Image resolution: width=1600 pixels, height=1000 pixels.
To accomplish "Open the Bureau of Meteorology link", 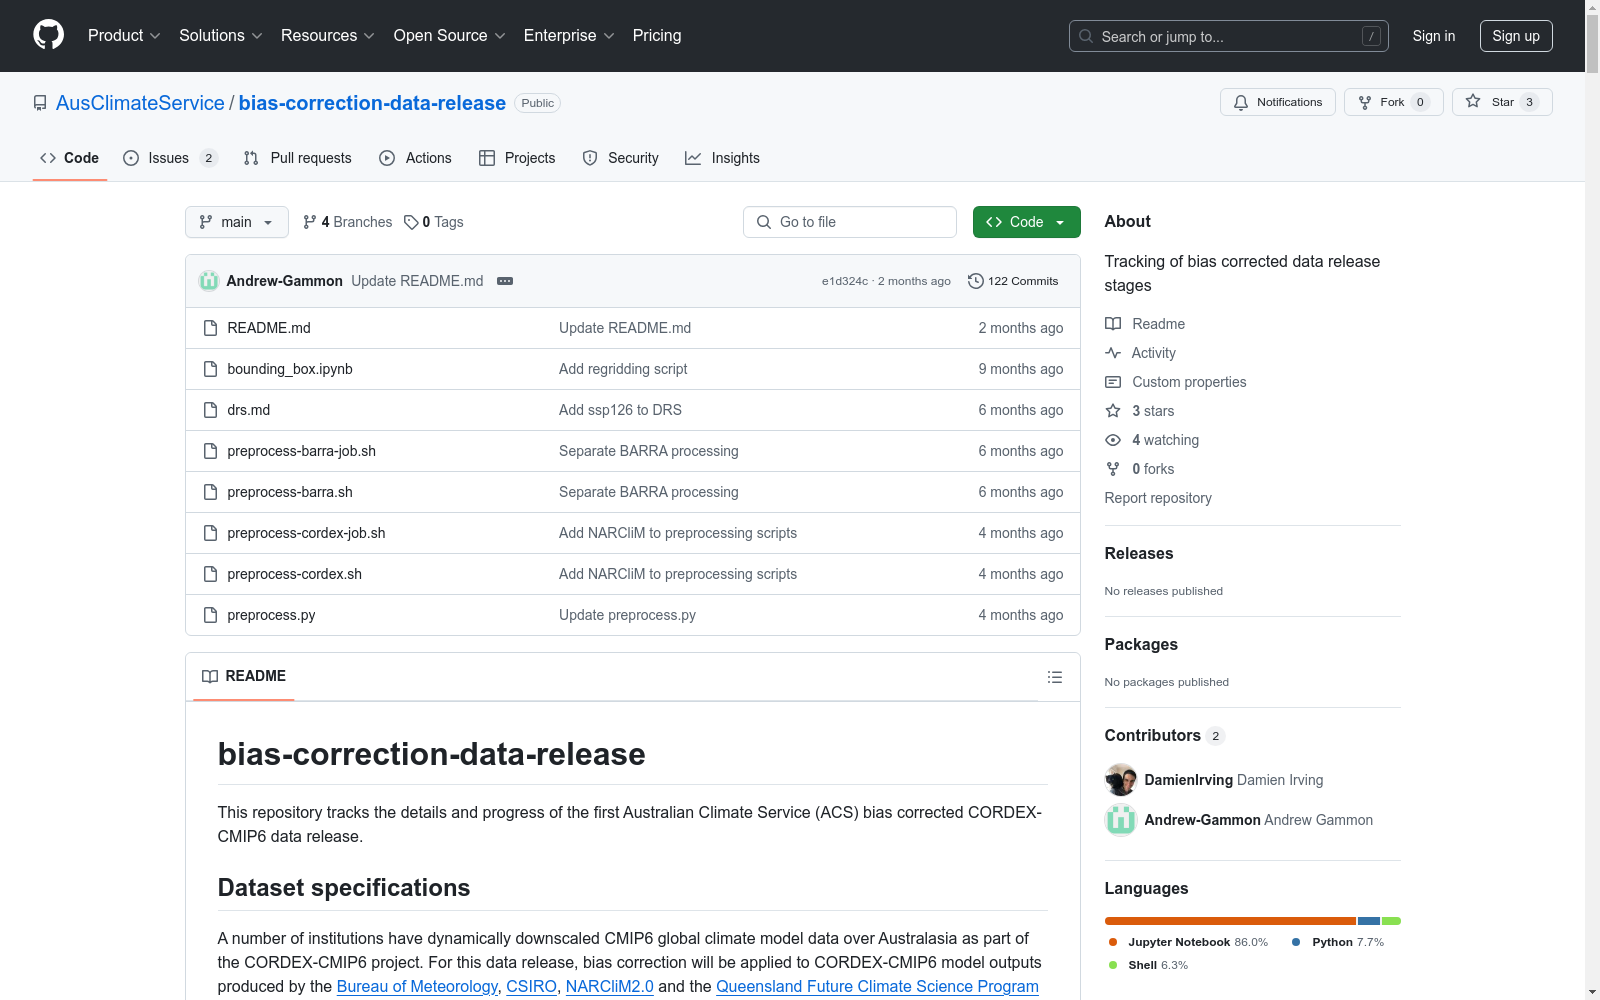I will [417, 986].
